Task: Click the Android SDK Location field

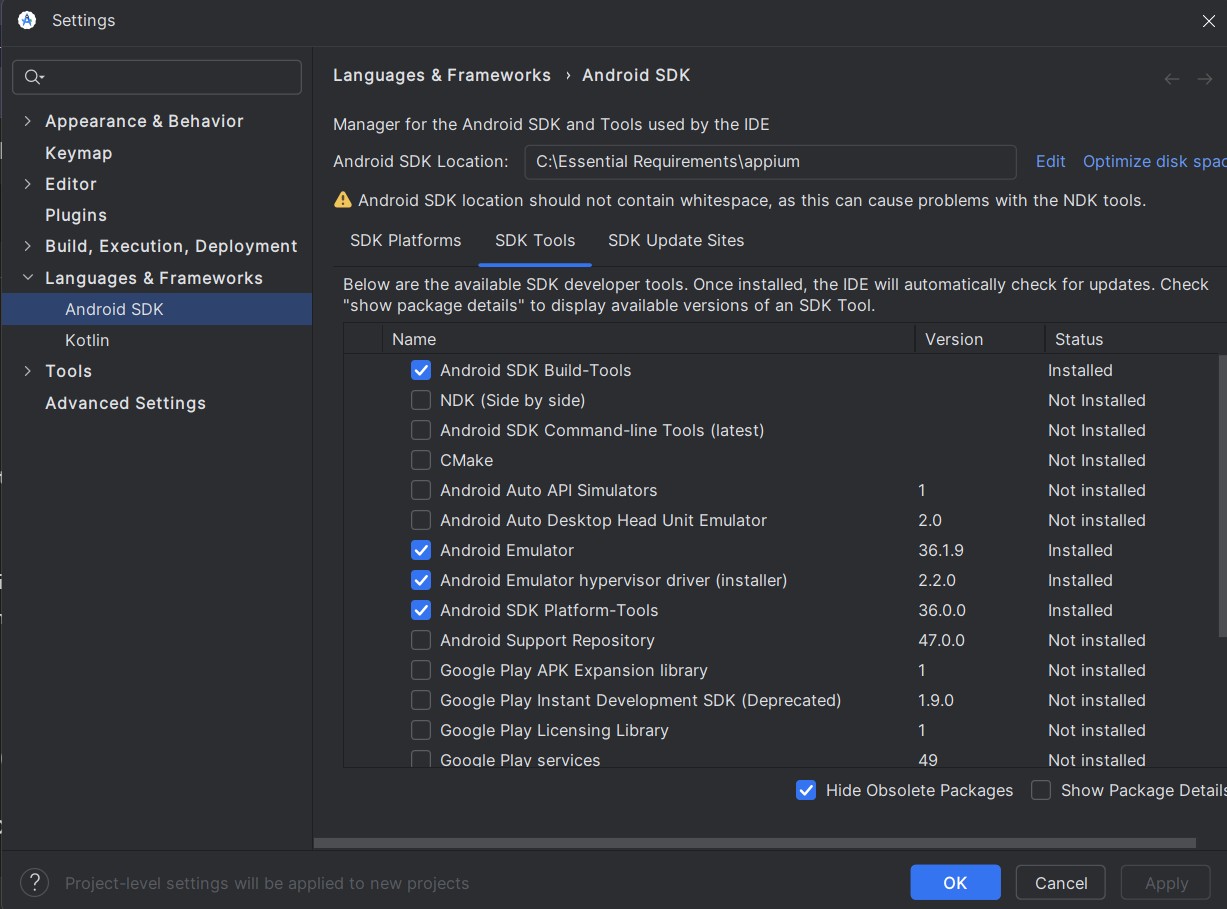Action: (769, 161)
